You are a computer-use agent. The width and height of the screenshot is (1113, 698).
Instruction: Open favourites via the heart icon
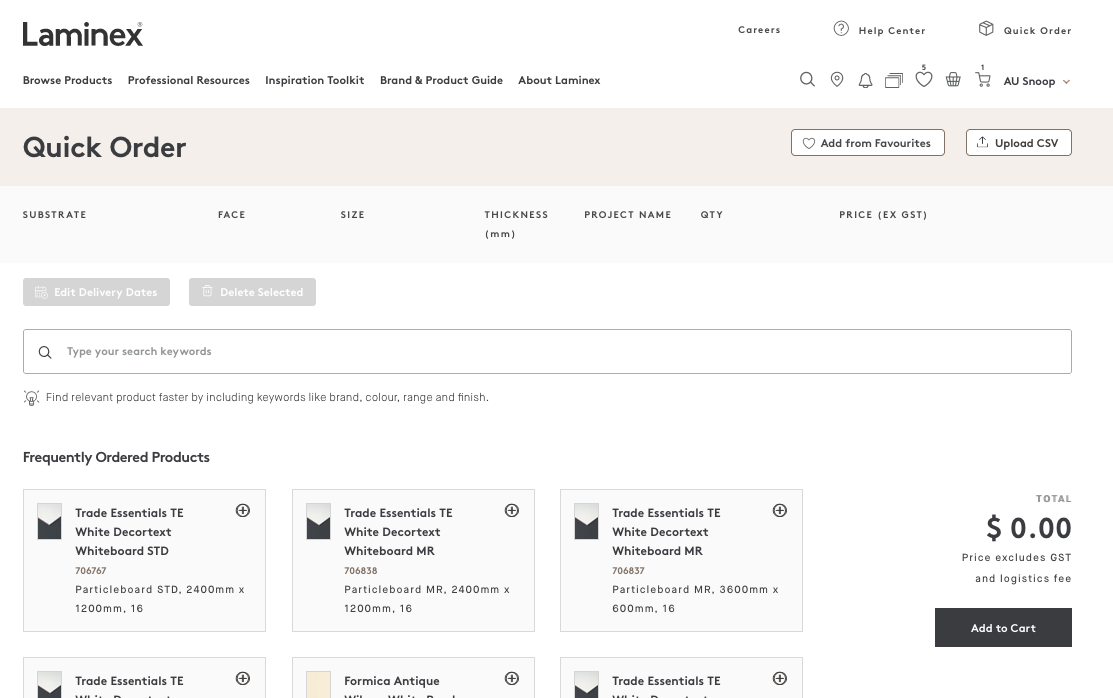[x=924, y=78]
